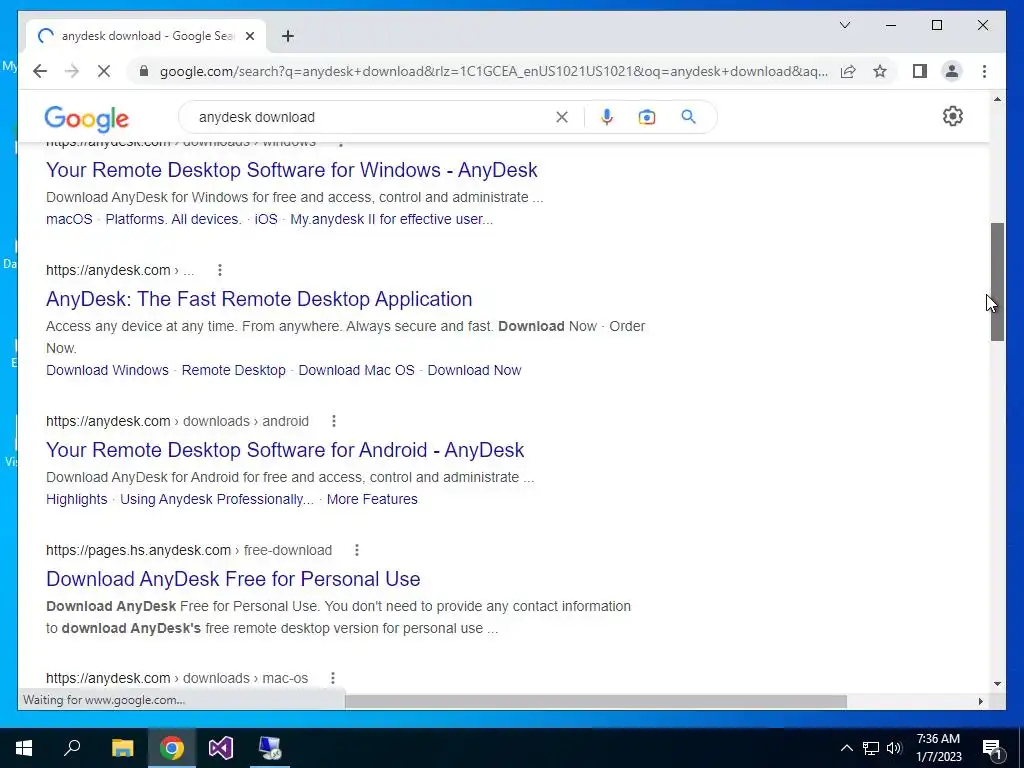This screenshot has height=768, width=1024.
Task: Click the scroll up arrow of the page
Action: (x=997, y=99)
